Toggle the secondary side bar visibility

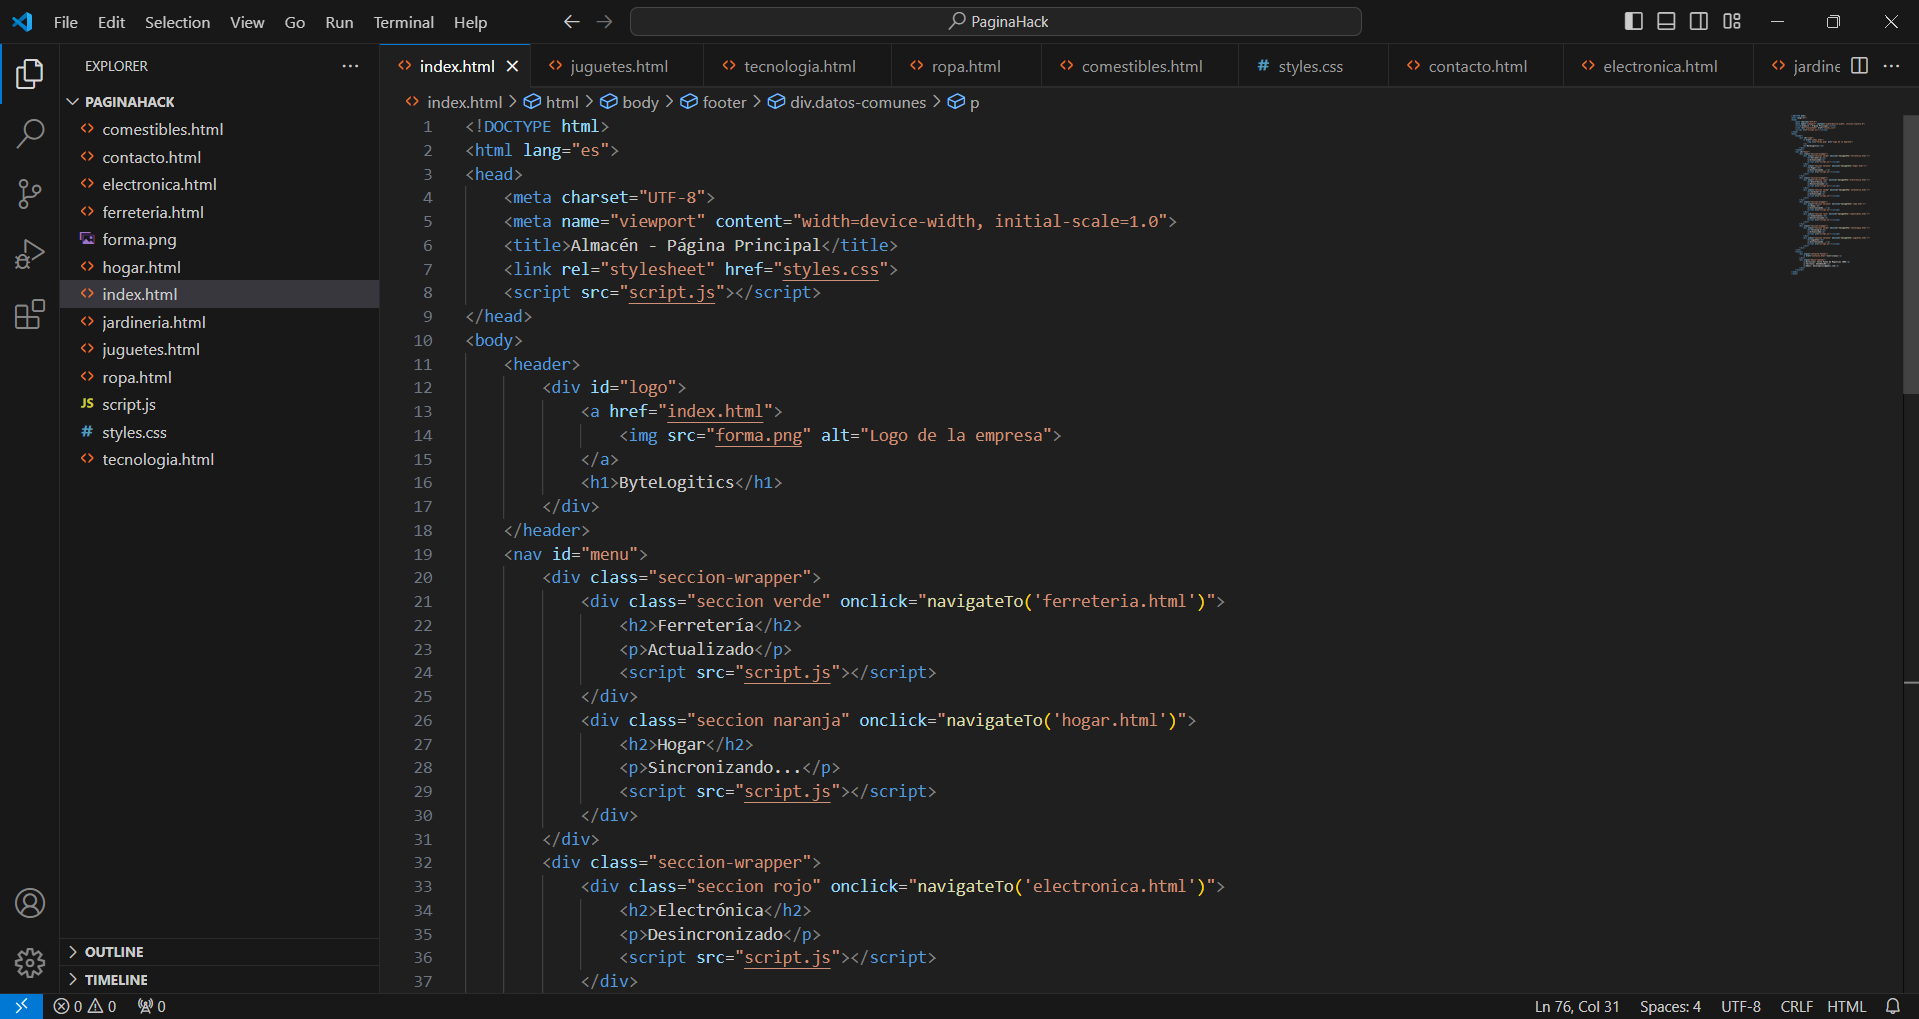coord(1699,21)
